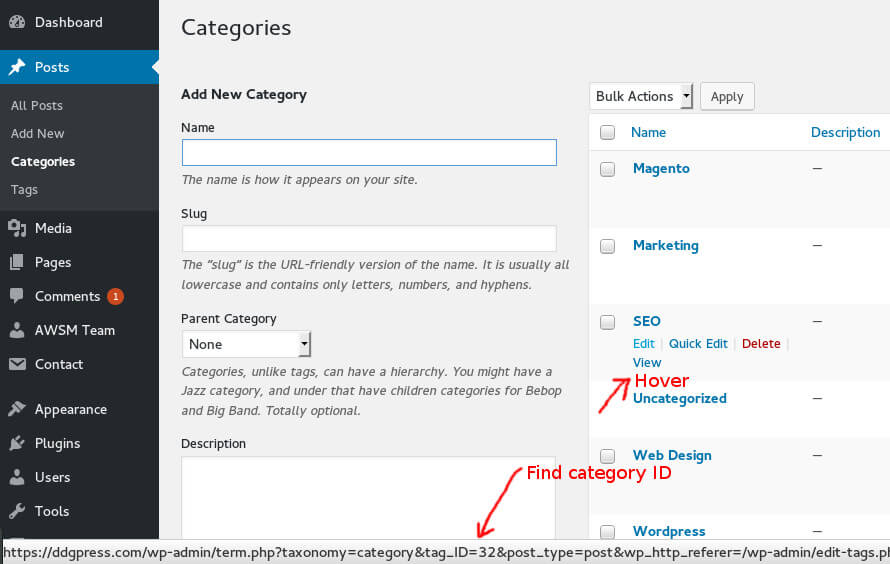The width and height of the screenshot is (890, 564).
Task: Focus the category Name input field
Action: pos(369,153)
